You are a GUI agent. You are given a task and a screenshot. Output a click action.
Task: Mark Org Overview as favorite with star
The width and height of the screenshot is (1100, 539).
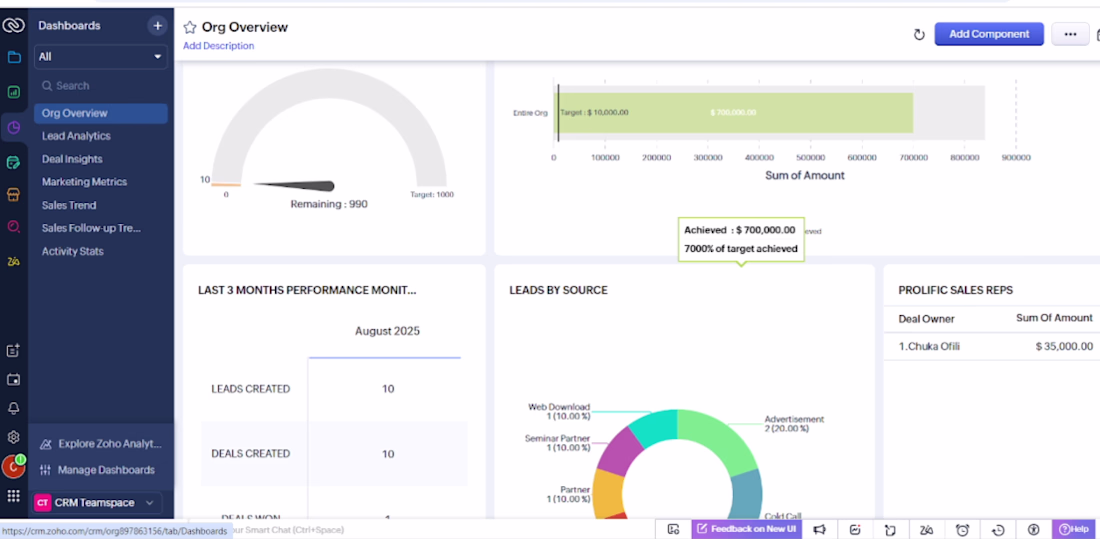pyautogui.click(x=189, y=27)
